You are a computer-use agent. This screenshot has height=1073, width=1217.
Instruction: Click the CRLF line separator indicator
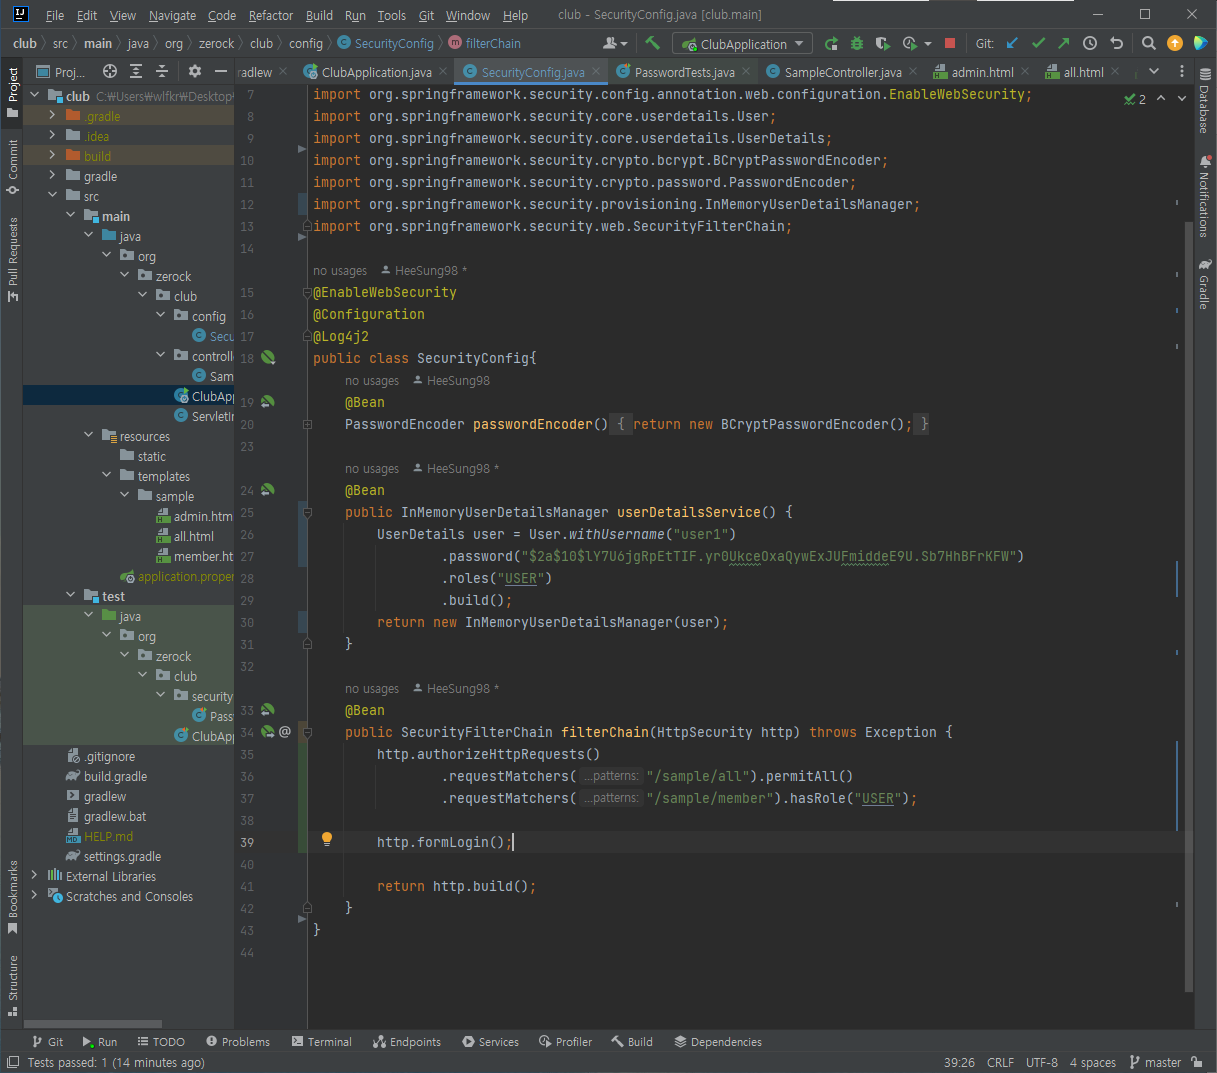point(1000,1062)
